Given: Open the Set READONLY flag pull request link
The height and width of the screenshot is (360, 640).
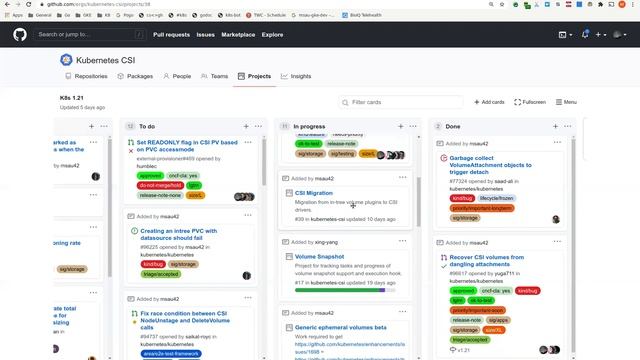Looking at the screenshot, I should (187, 146).
